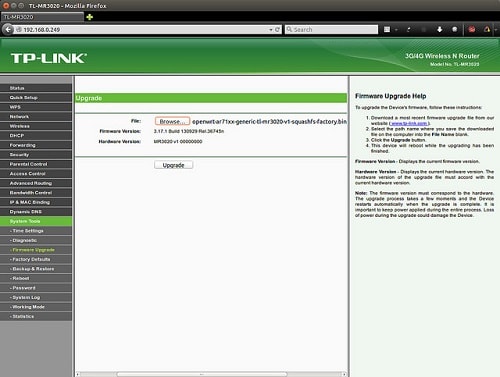
Task: Click the firmware version value 3.17.1
Action: pyautogui.click(x=189, y=131)
